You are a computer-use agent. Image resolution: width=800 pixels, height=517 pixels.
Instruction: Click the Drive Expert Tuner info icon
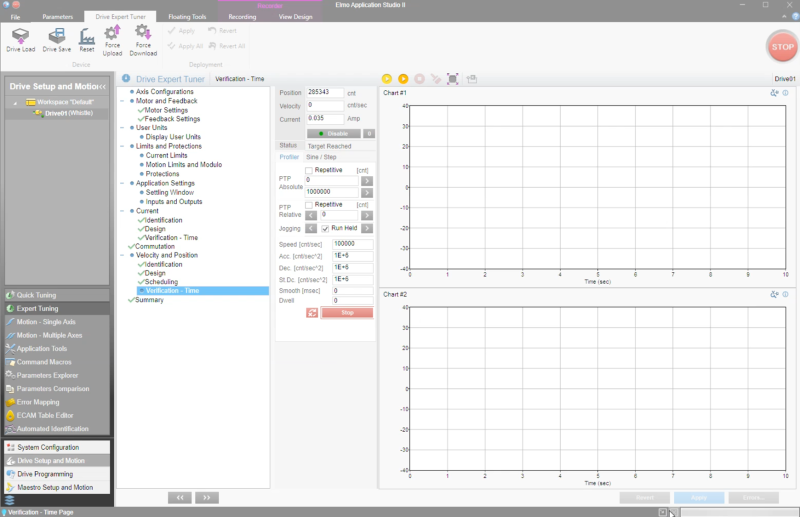click(126, 79)
